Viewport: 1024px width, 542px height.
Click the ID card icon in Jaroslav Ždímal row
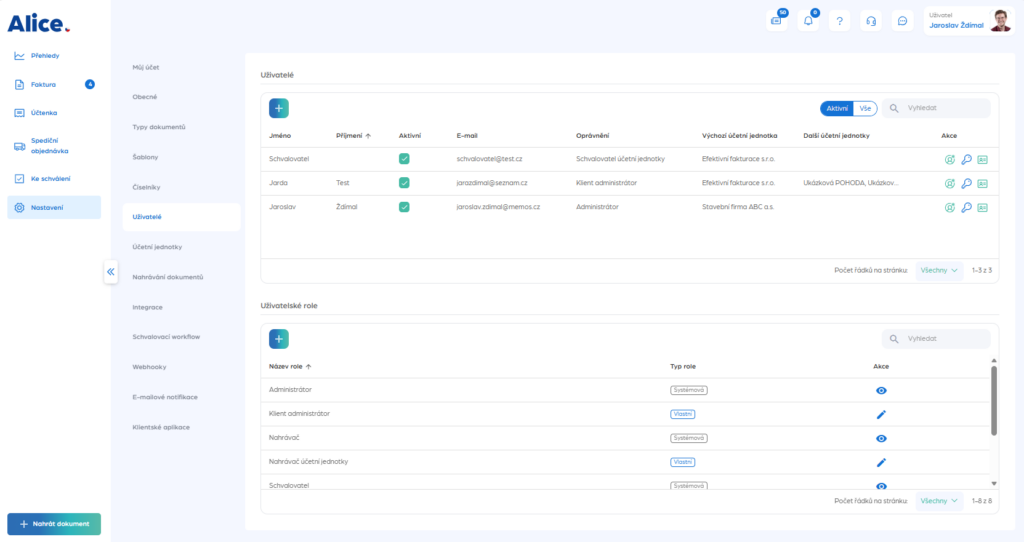[982, 208]
